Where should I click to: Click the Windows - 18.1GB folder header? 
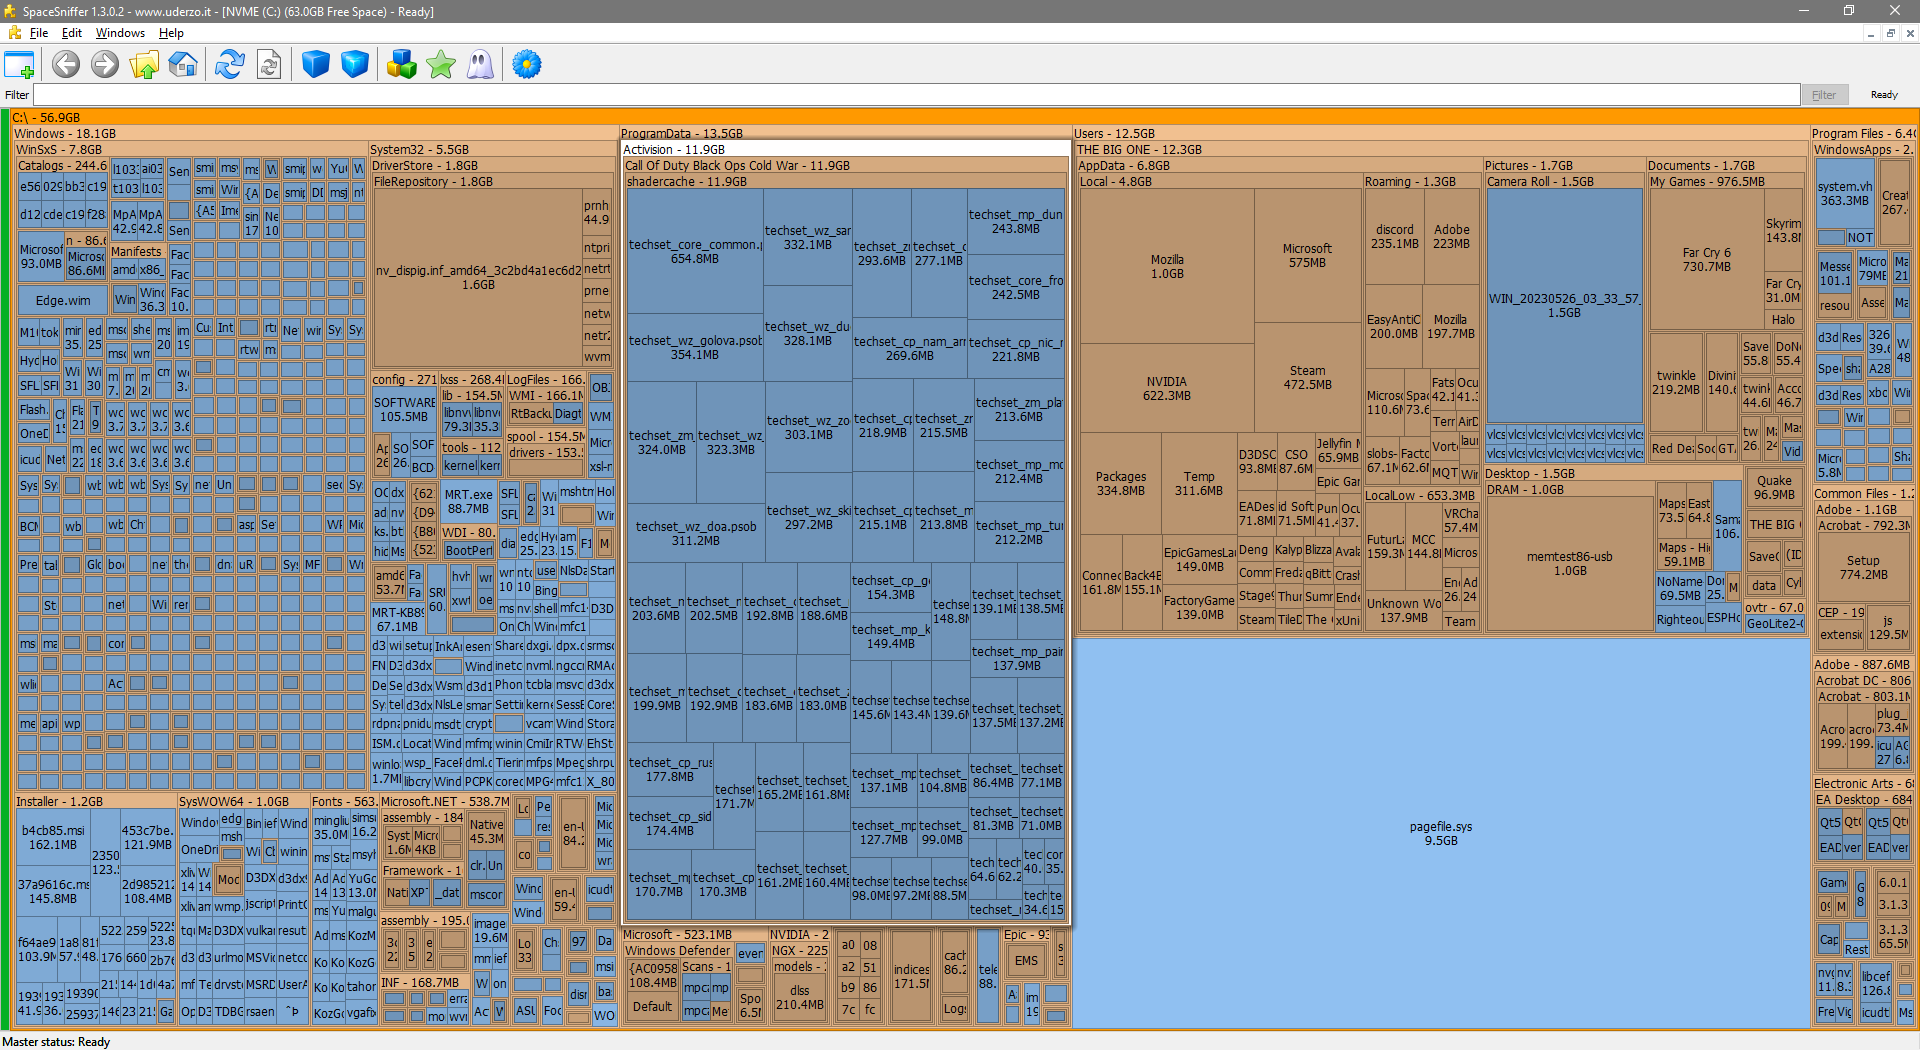[315, 133]
